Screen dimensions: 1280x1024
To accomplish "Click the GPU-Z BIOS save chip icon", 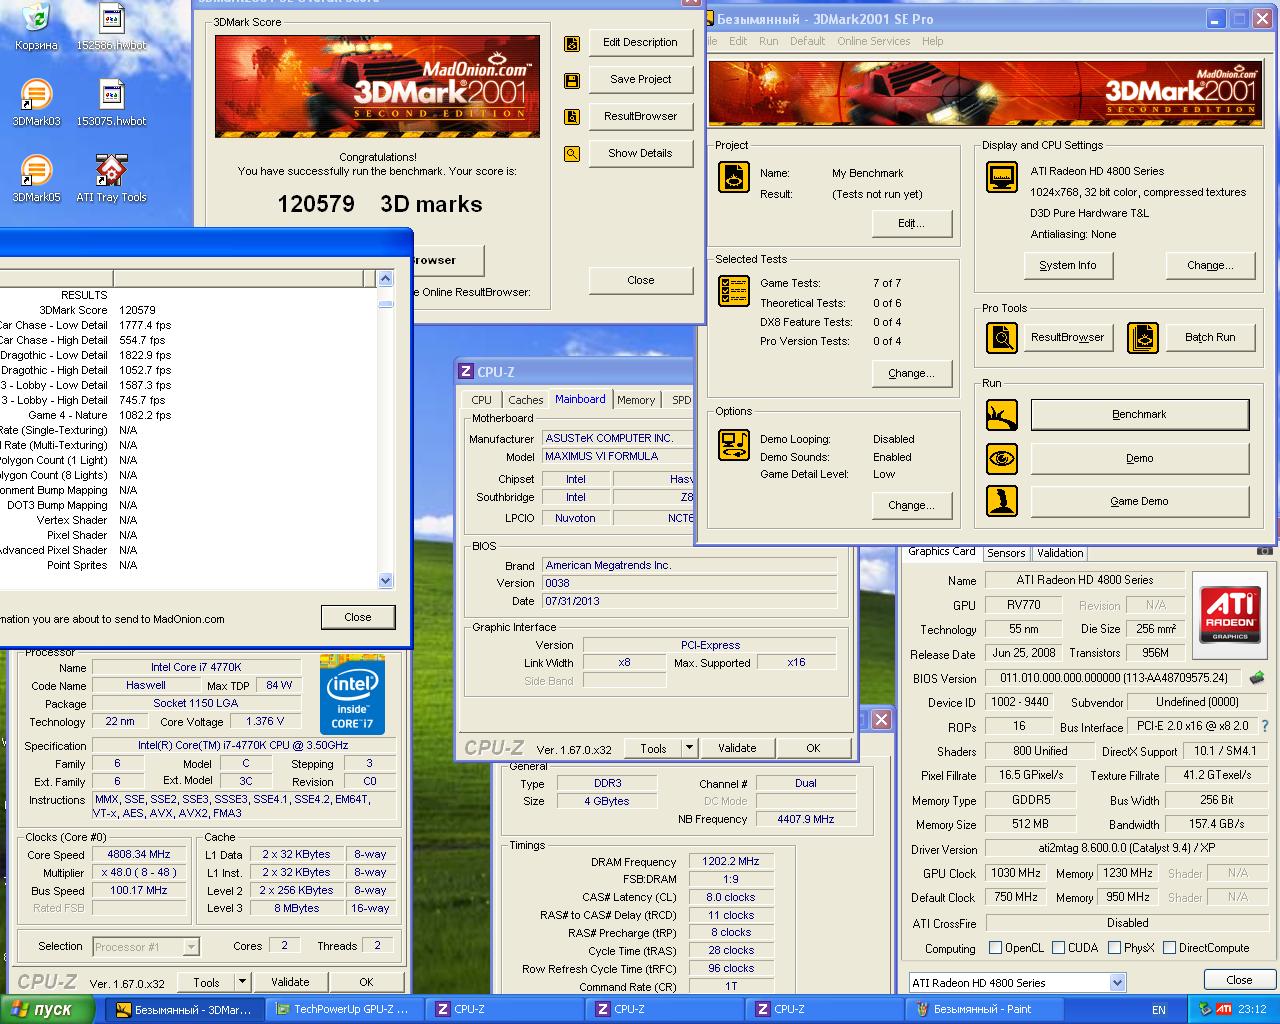I will (x=1257, y=678).
